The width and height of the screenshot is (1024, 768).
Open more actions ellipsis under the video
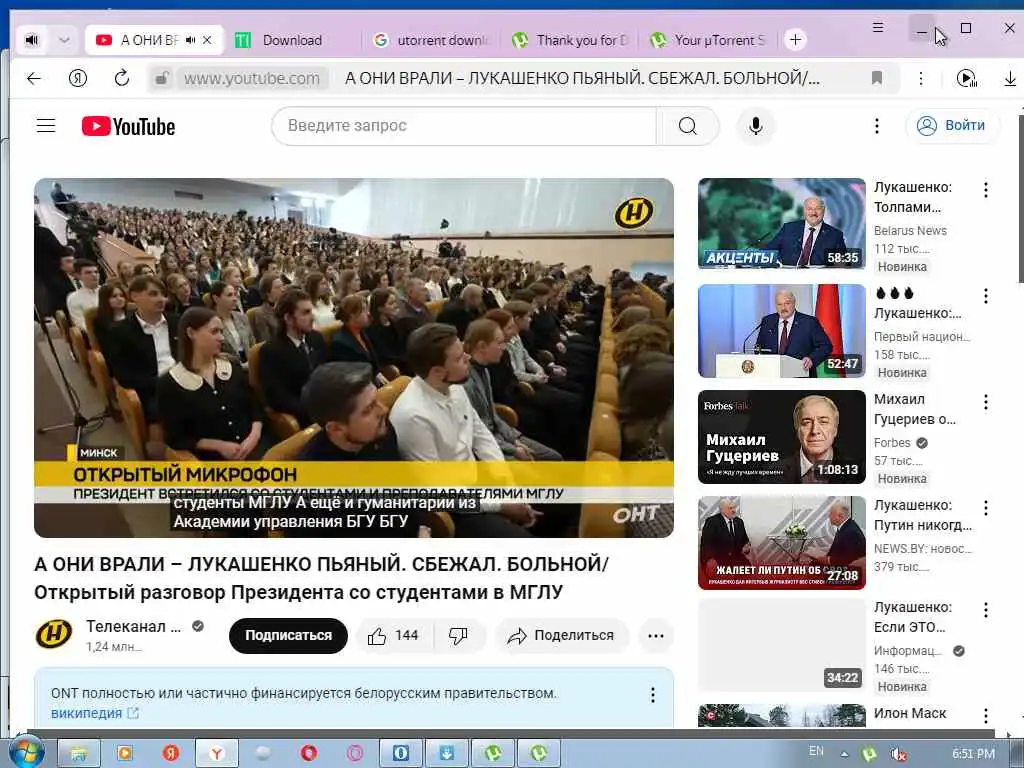[656, 635]
